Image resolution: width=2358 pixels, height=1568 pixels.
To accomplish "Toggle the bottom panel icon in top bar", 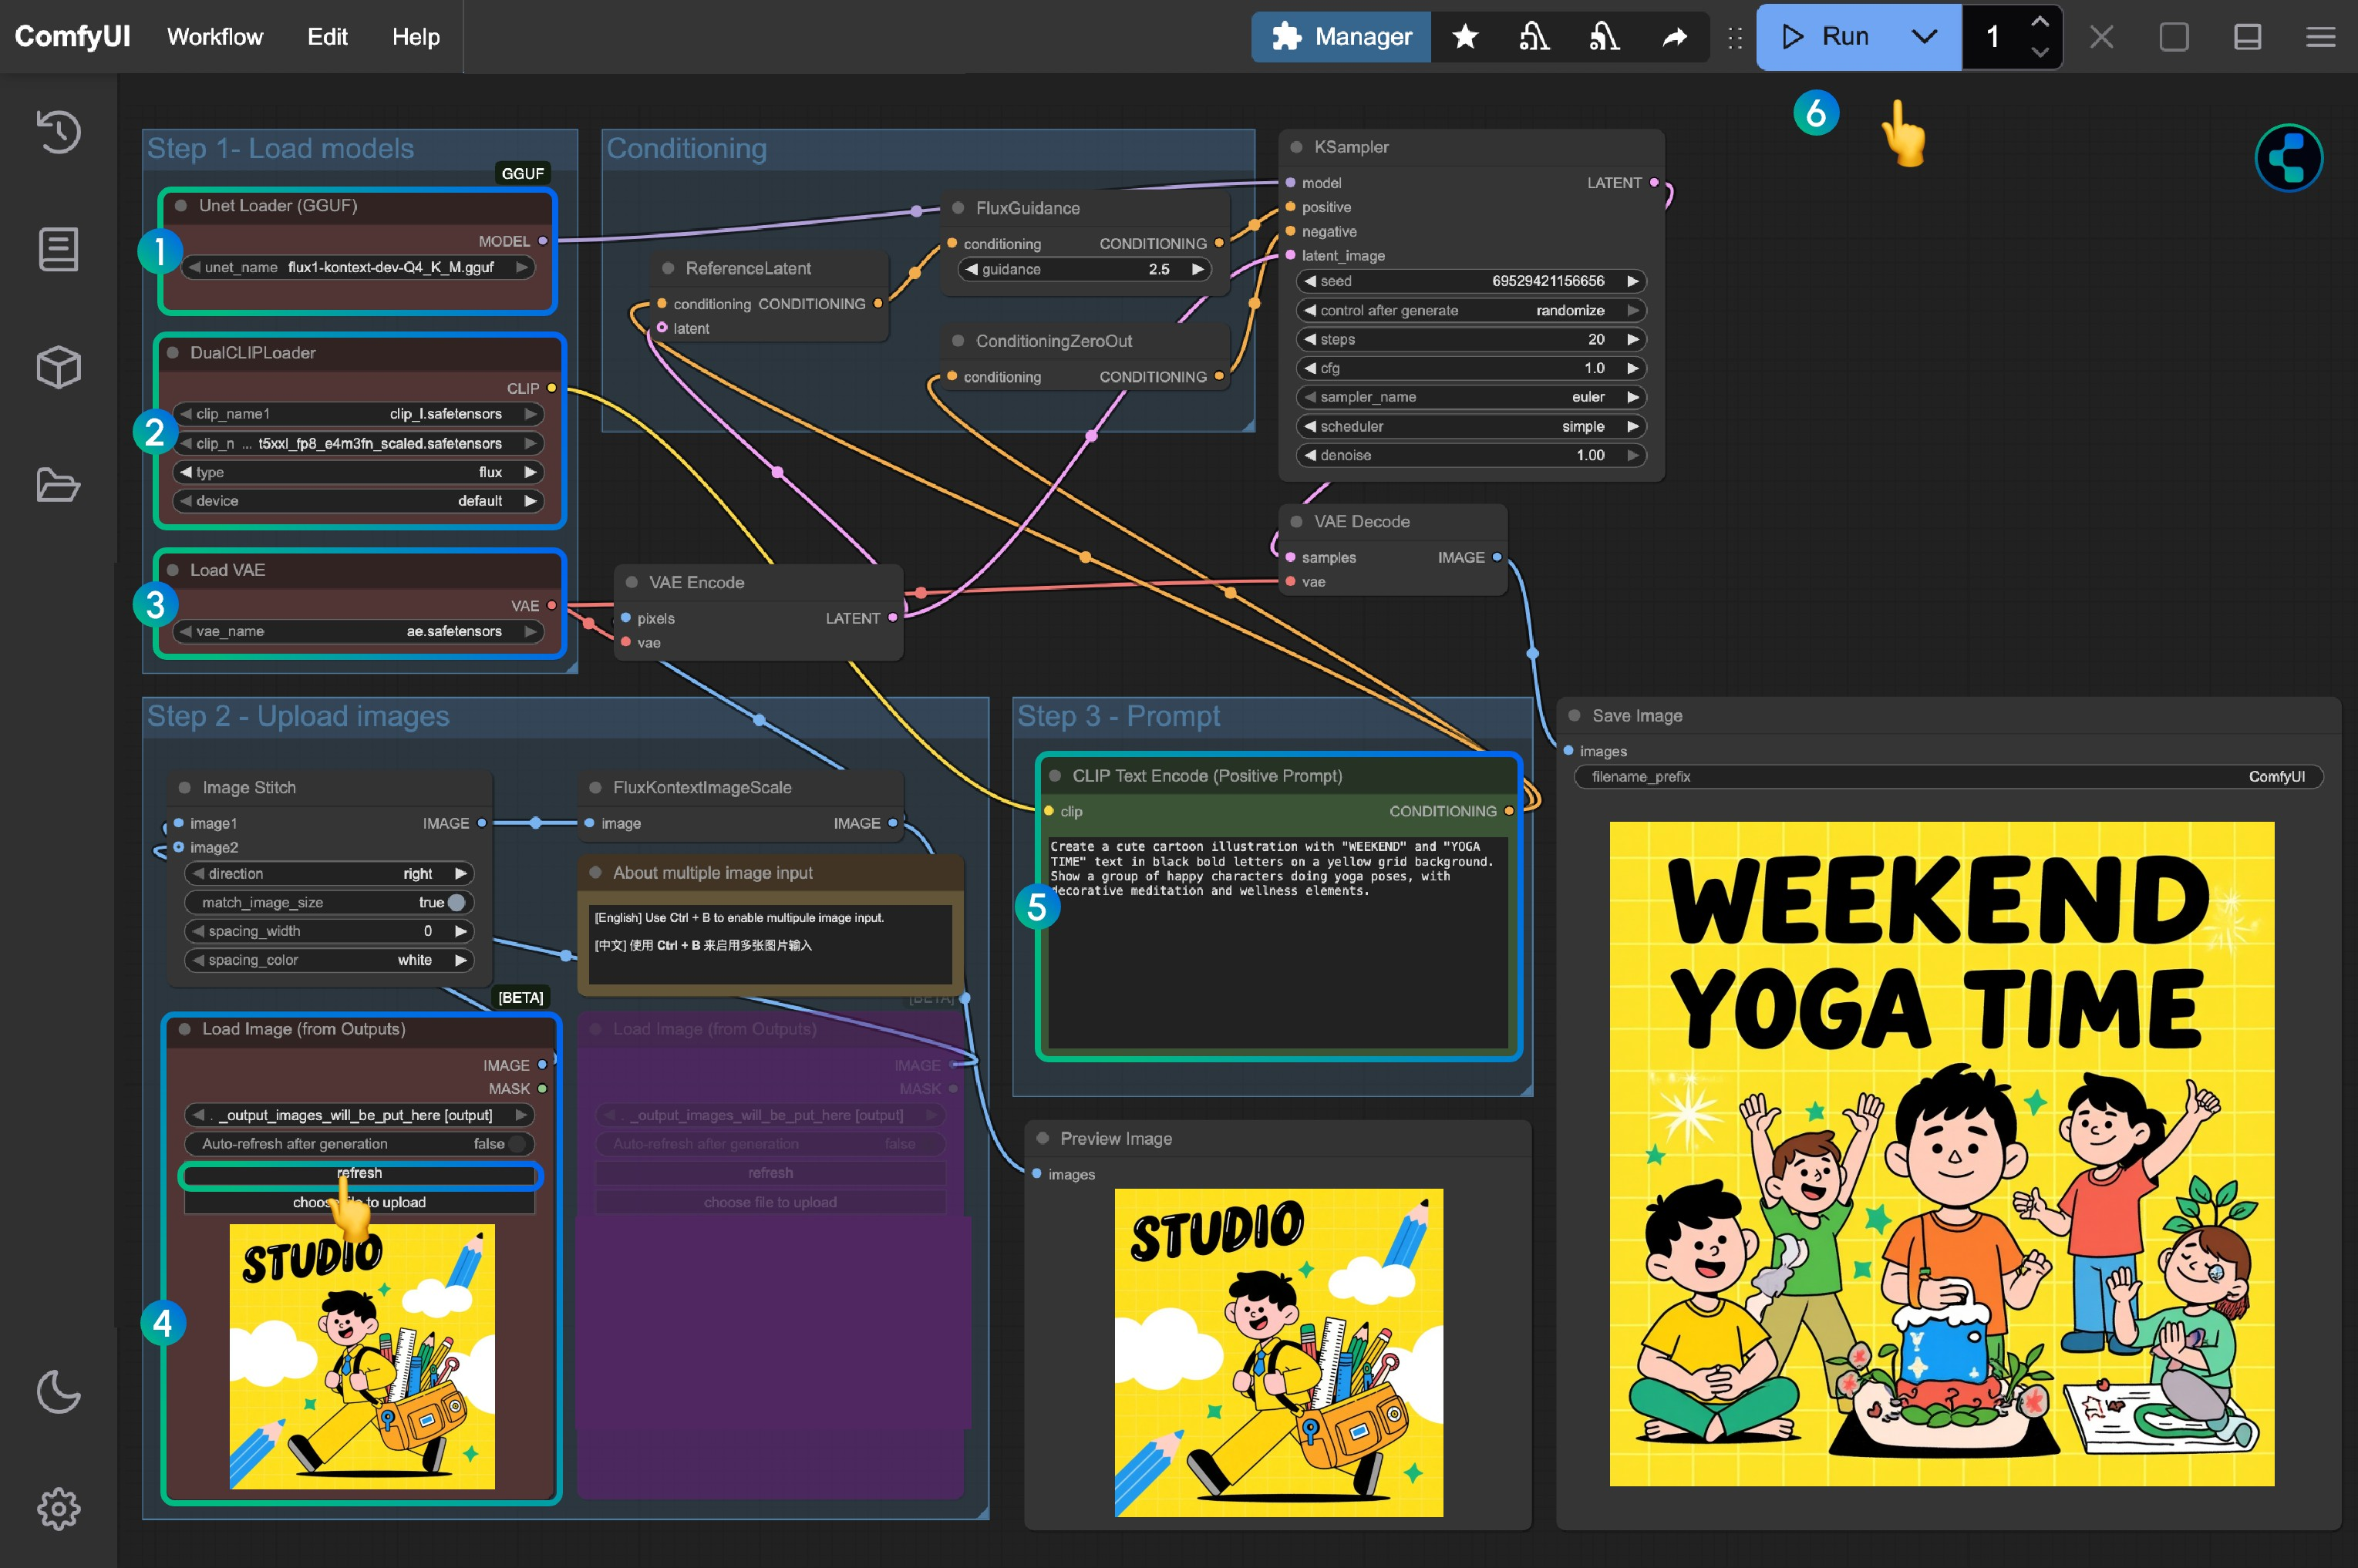I will tap(2247, 37).
